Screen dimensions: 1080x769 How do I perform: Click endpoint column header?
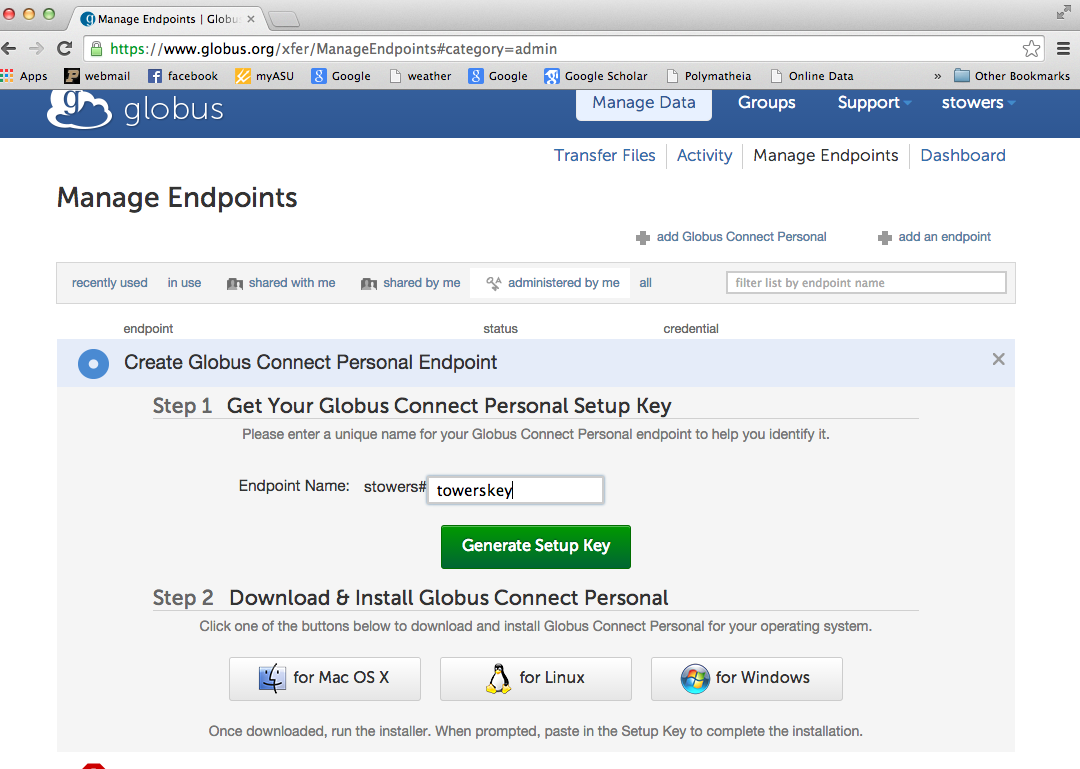148,329
